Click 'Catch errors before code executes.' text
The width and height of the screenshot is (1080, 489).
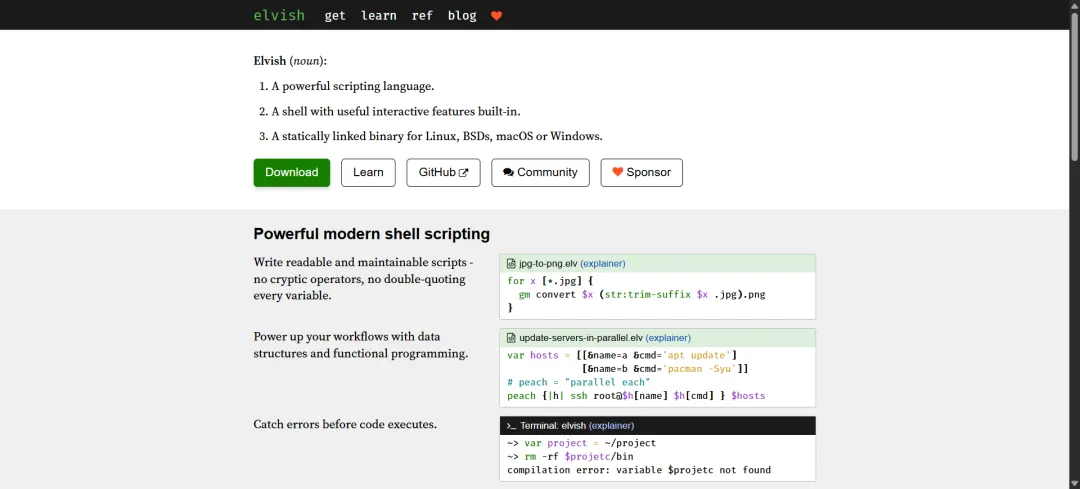[x=345, y=424]
